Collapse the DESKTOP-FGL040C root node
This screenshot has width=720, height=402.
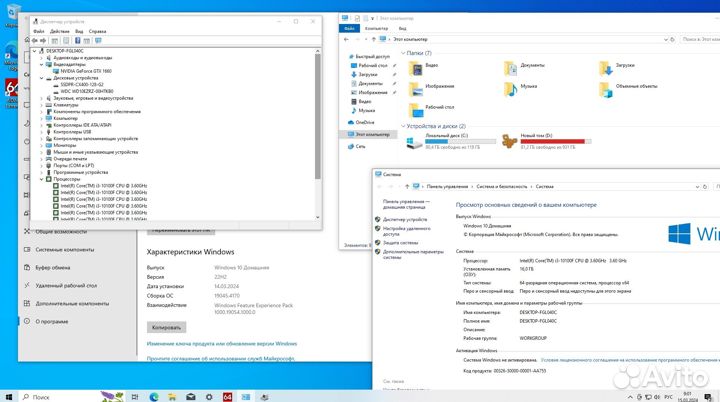coord(34,51)
